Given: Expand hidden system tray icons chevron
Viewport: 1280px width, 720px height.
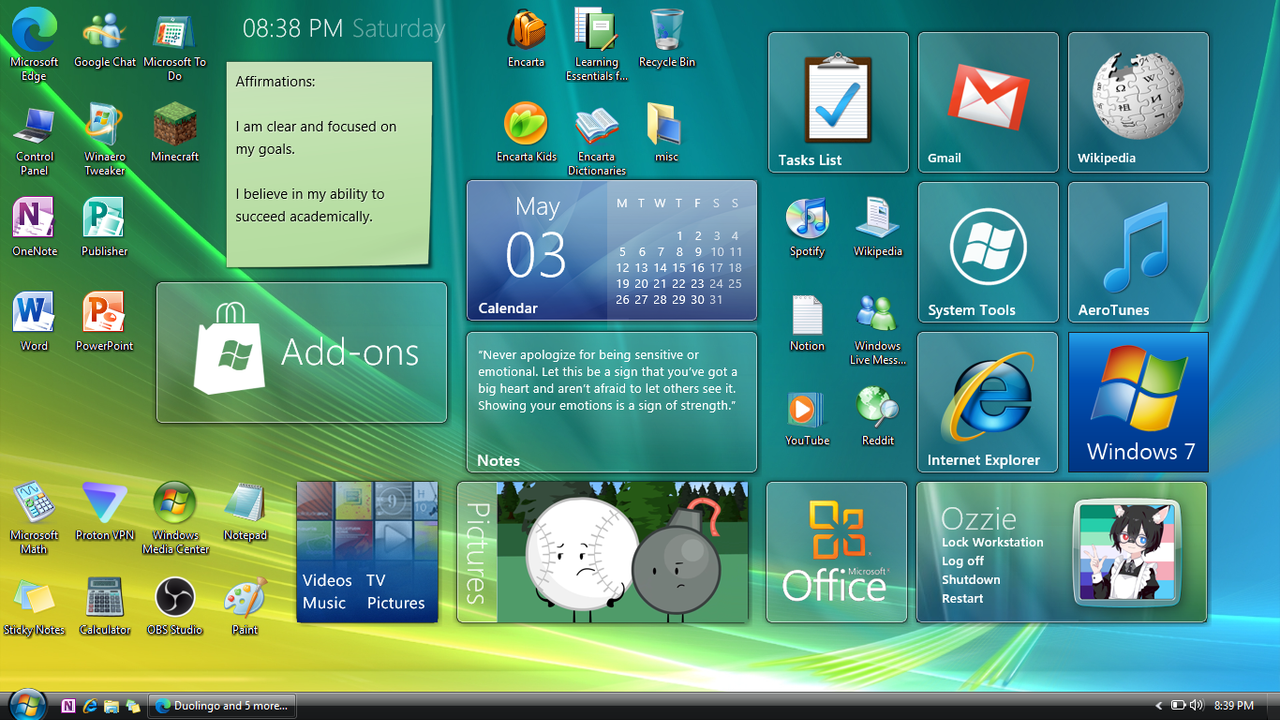Looking at the screenshot, I should (1159, 706).
